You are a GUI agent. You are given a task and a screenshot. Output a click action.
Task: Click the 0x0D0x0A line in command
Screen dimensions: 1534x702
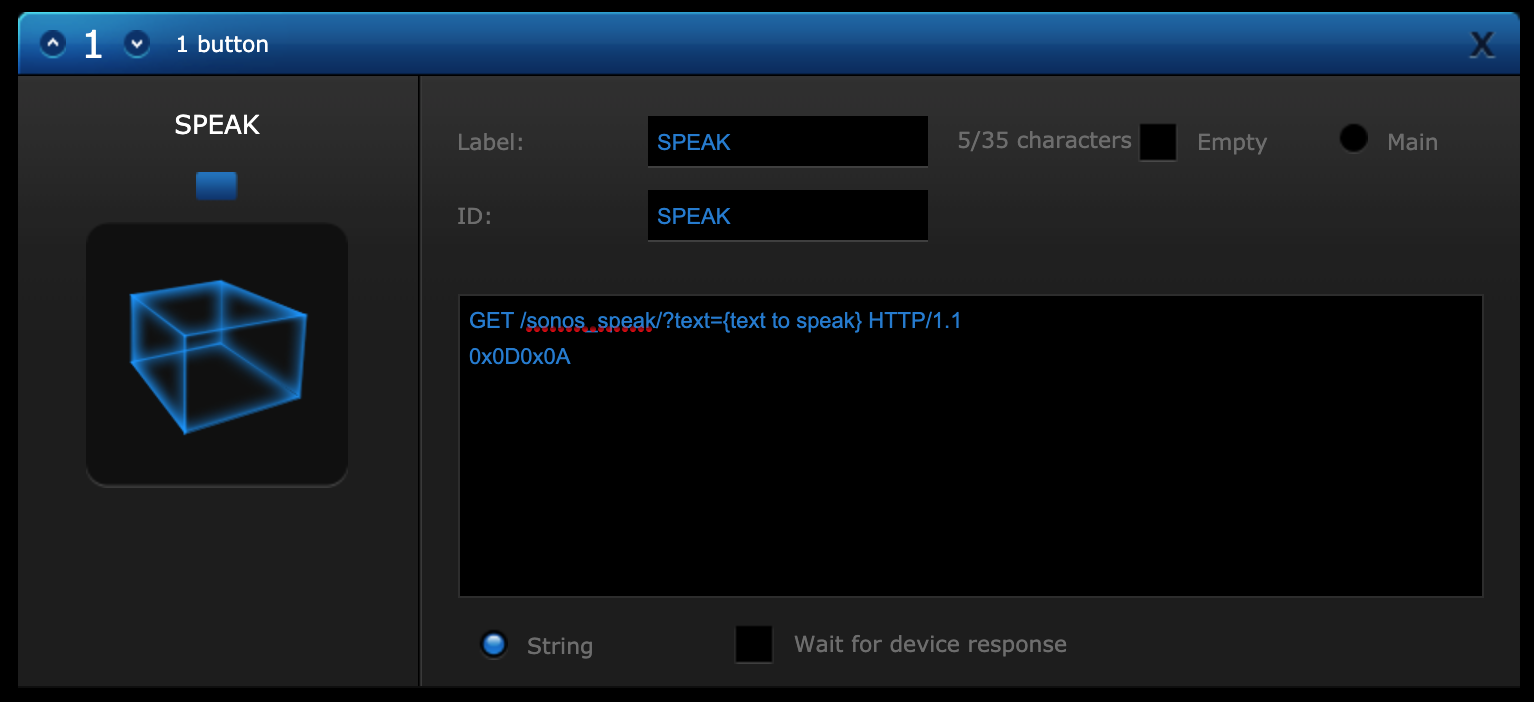click(x=520, y=356)
